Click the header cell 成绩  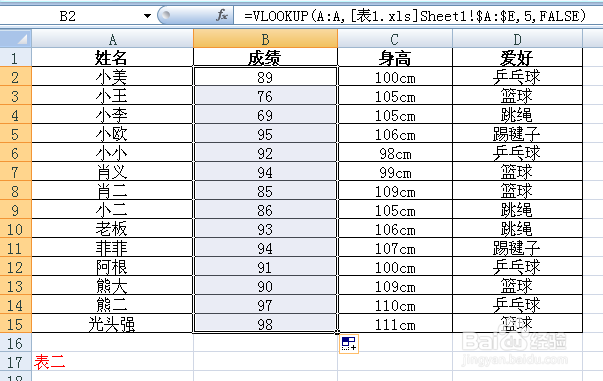click(265, 57)
